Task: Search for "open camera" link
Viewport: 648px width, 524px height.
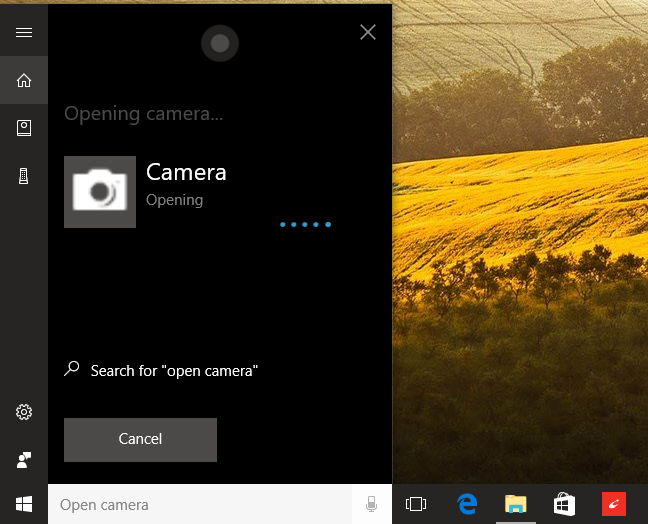Action: [174, 371]
